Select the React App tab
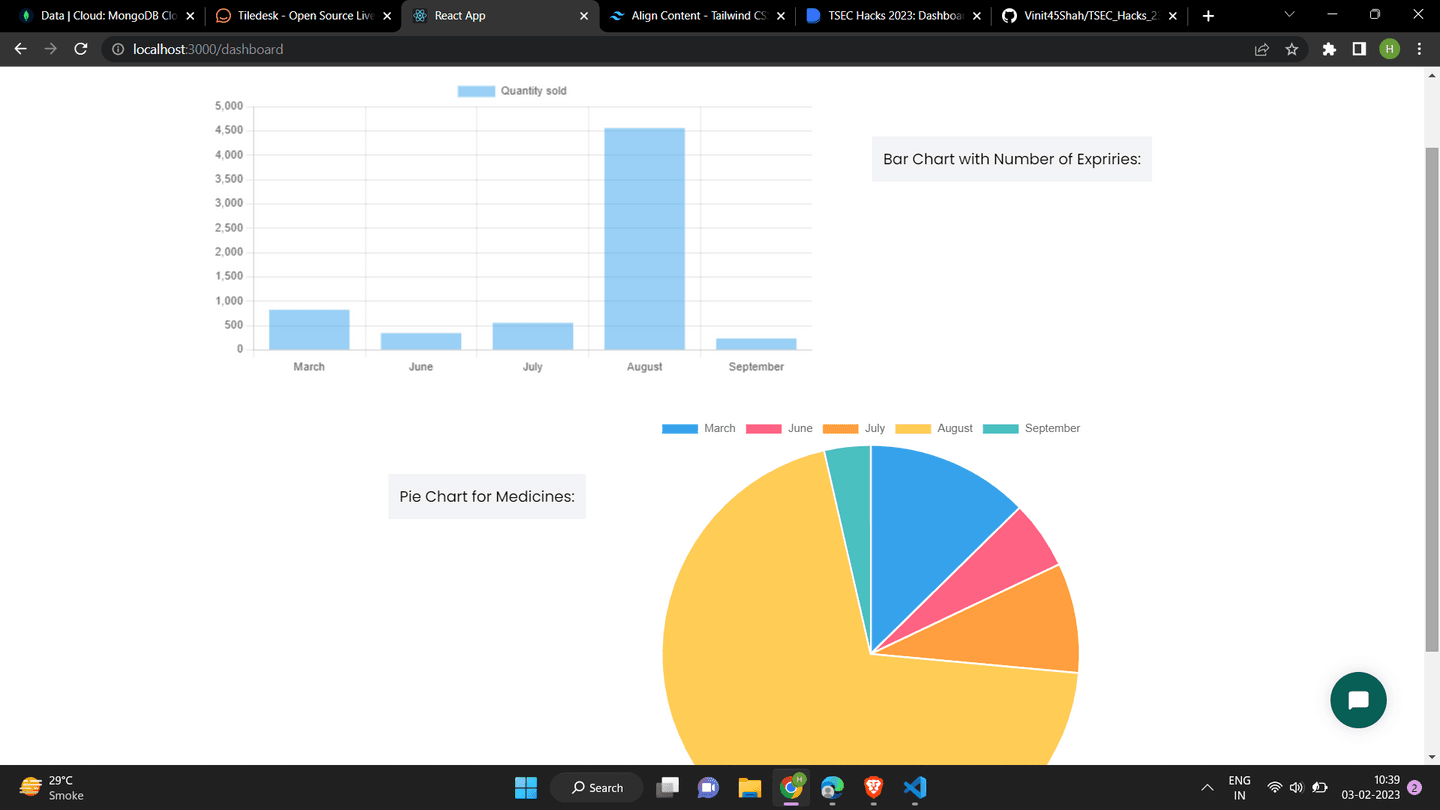1440x810 pixels. 500,16
